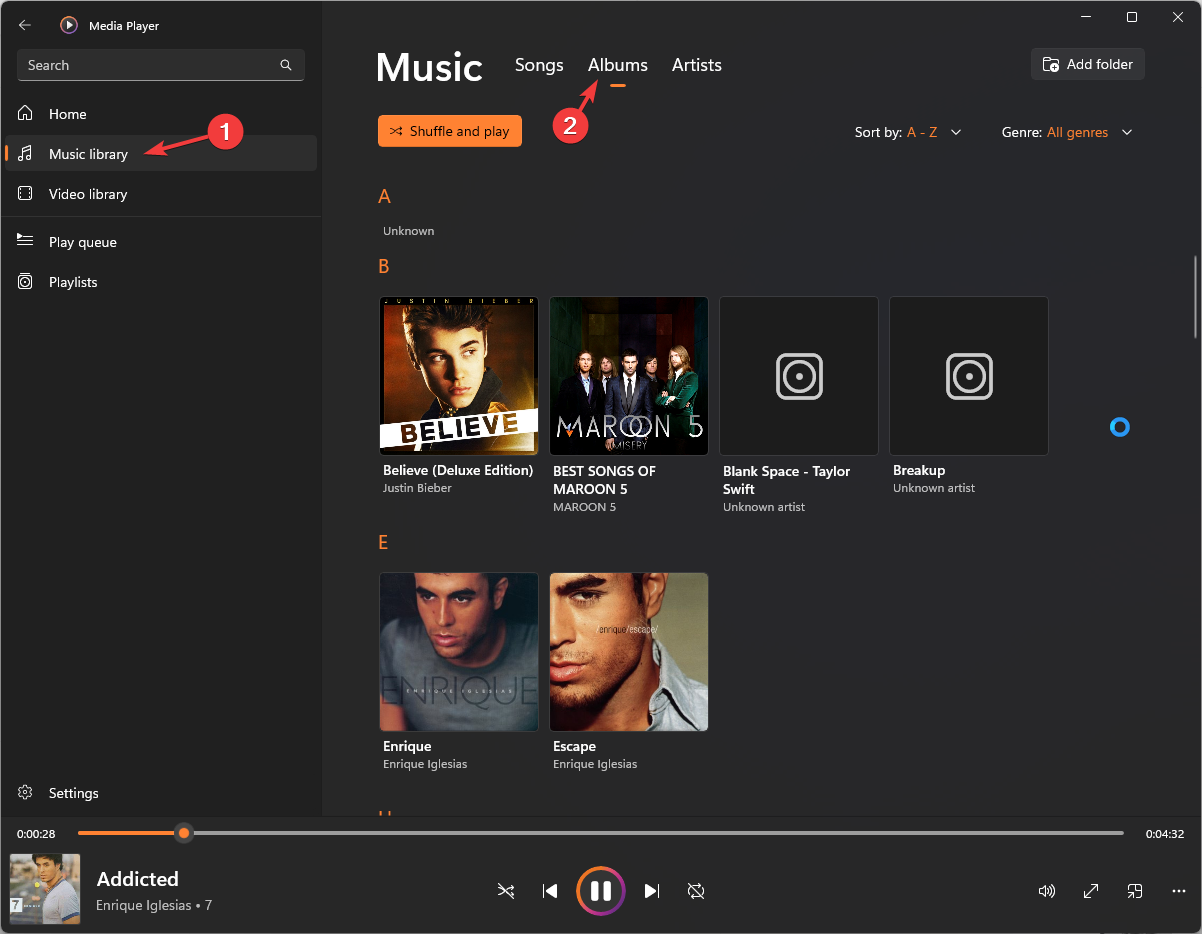Click the Addicted song title

coord(138,879)
